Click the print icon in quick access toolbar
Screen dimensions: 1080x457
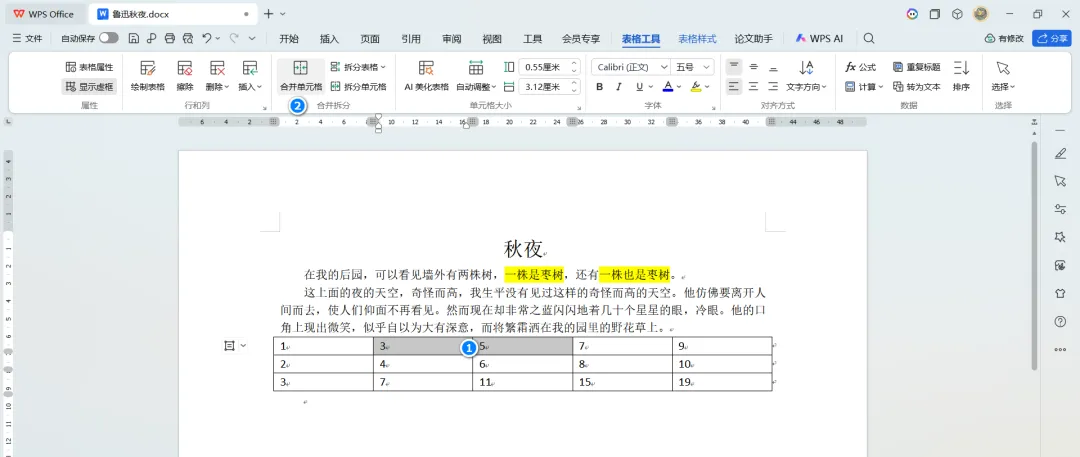[169, 39]
